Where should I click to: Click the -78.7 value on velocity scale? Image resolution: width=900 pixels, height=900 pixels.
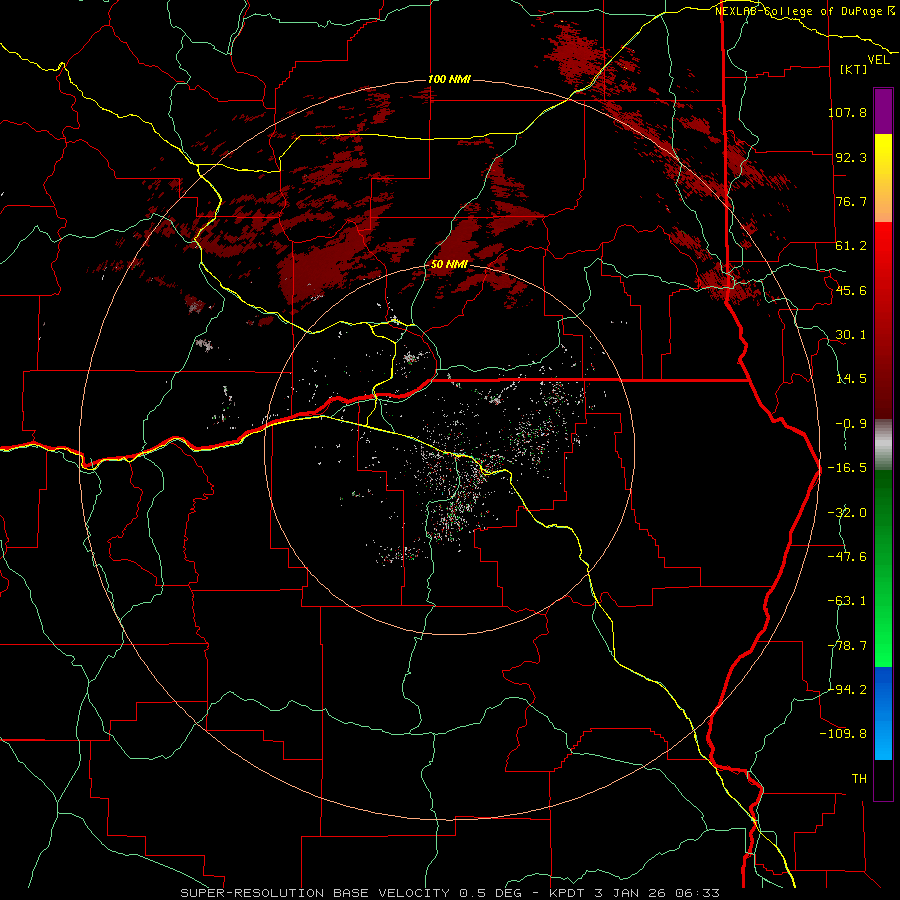pos(847,646)
